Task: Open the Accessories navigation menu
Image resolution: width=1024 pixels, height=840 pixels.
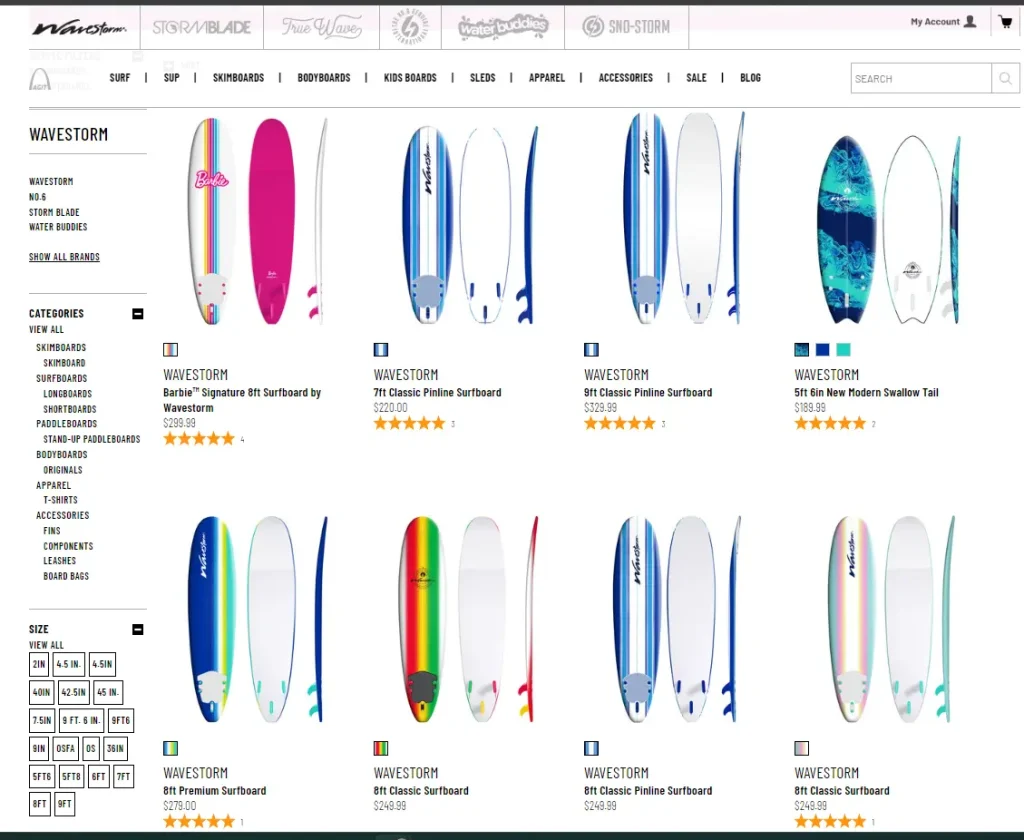Action: click(x=625, y=78)
